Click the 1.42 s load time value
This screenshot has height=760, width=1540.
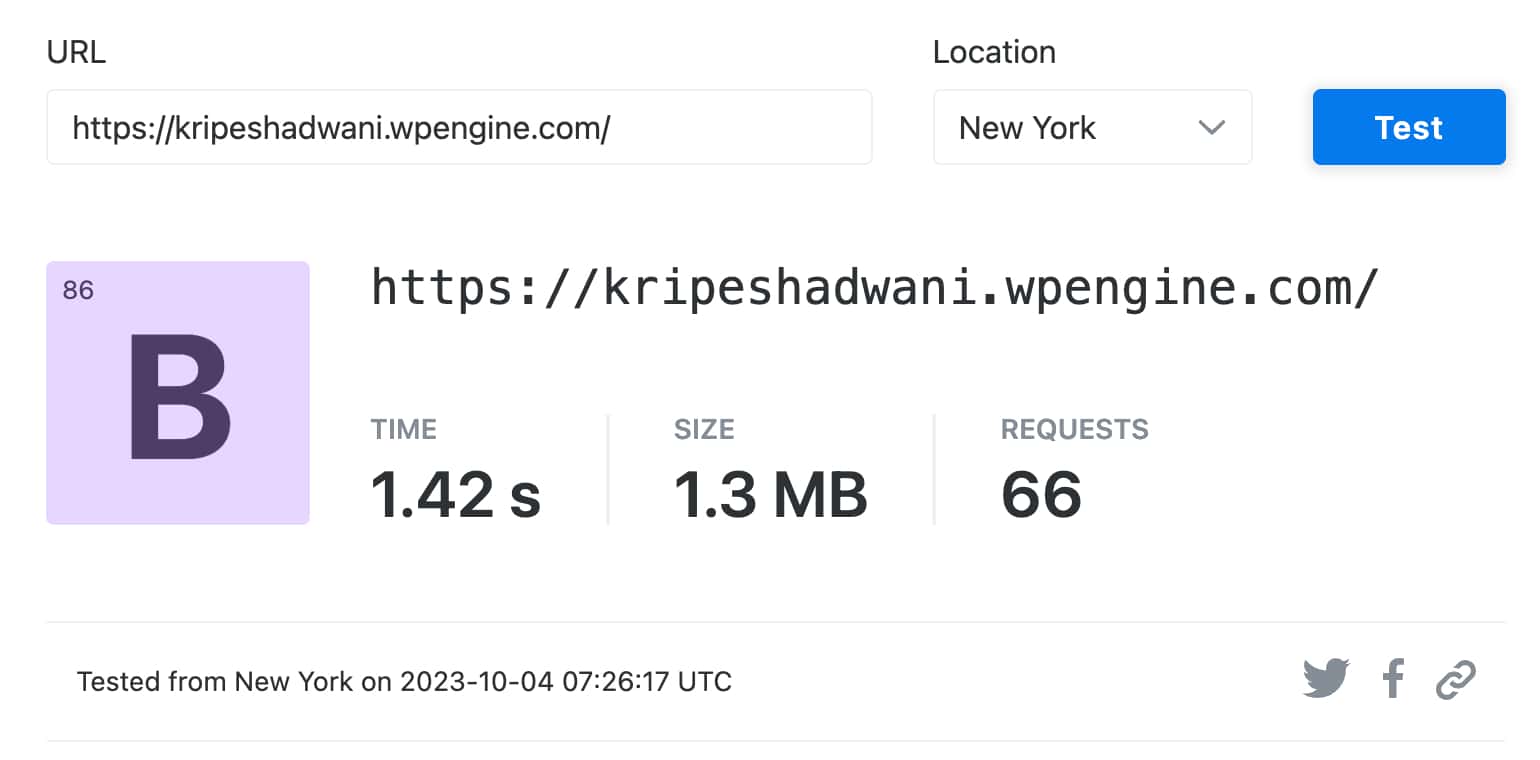coord(456,494)
